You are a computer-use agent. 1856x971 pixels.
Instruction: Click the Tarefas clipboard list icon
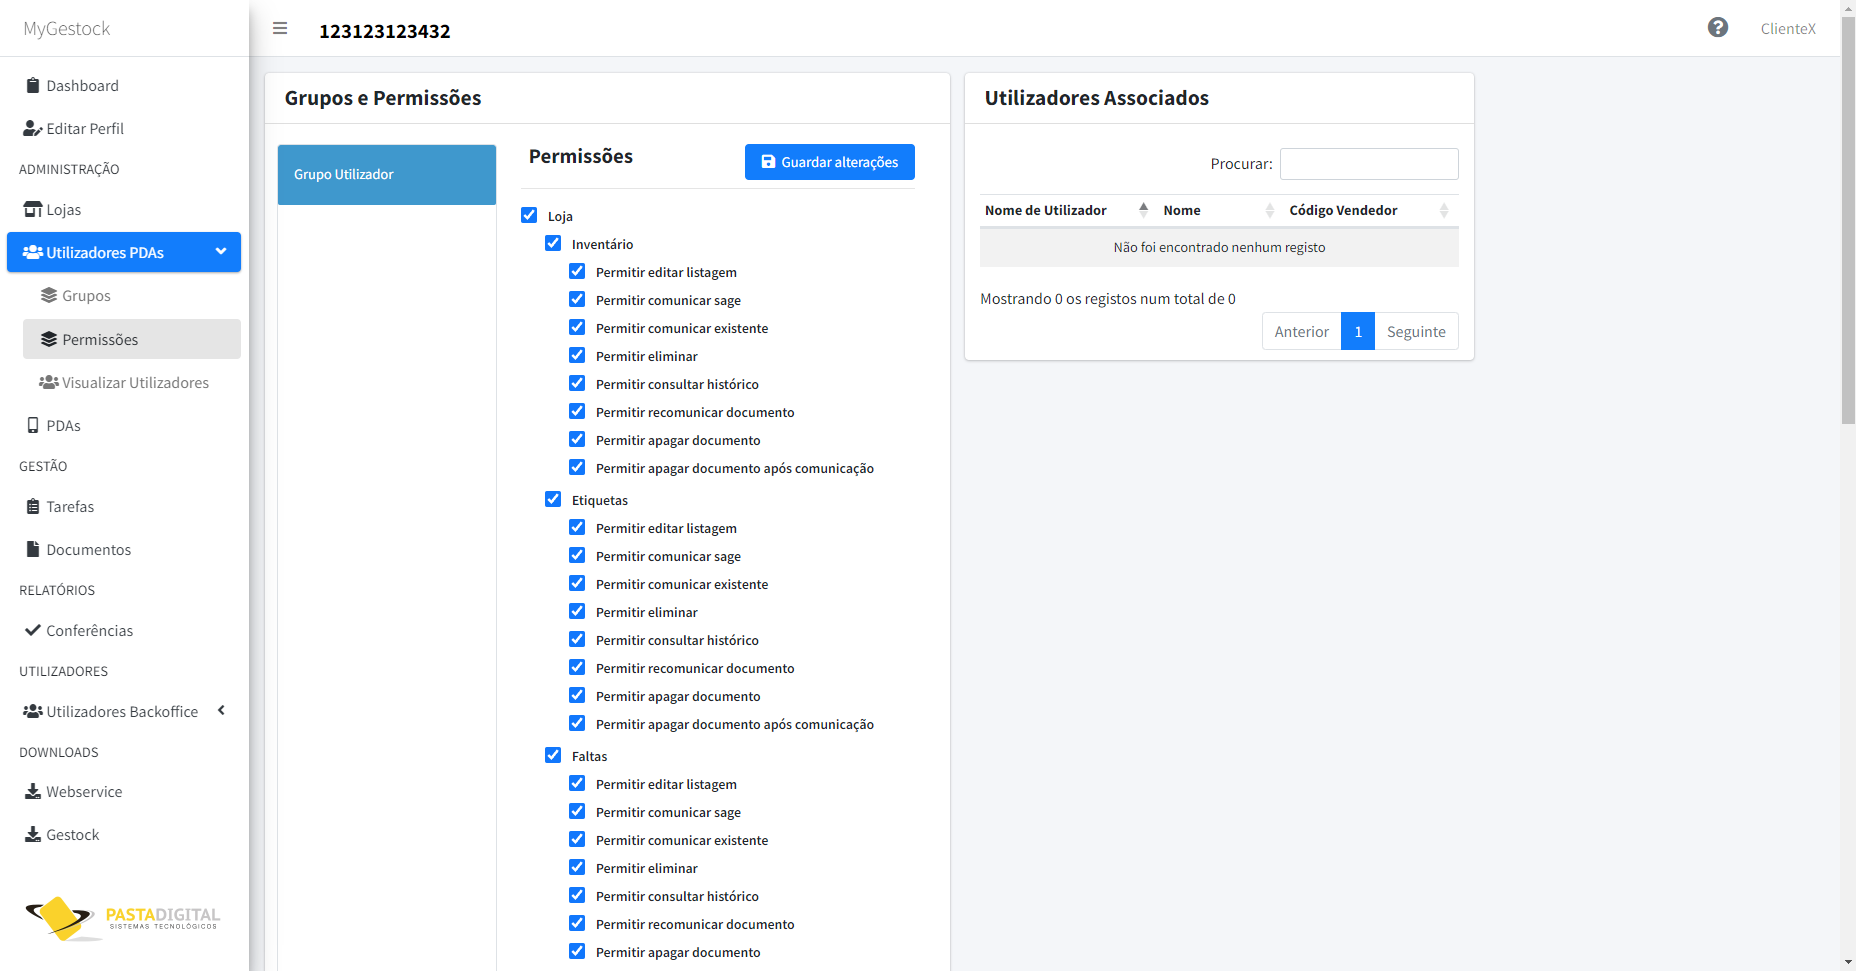33,507
